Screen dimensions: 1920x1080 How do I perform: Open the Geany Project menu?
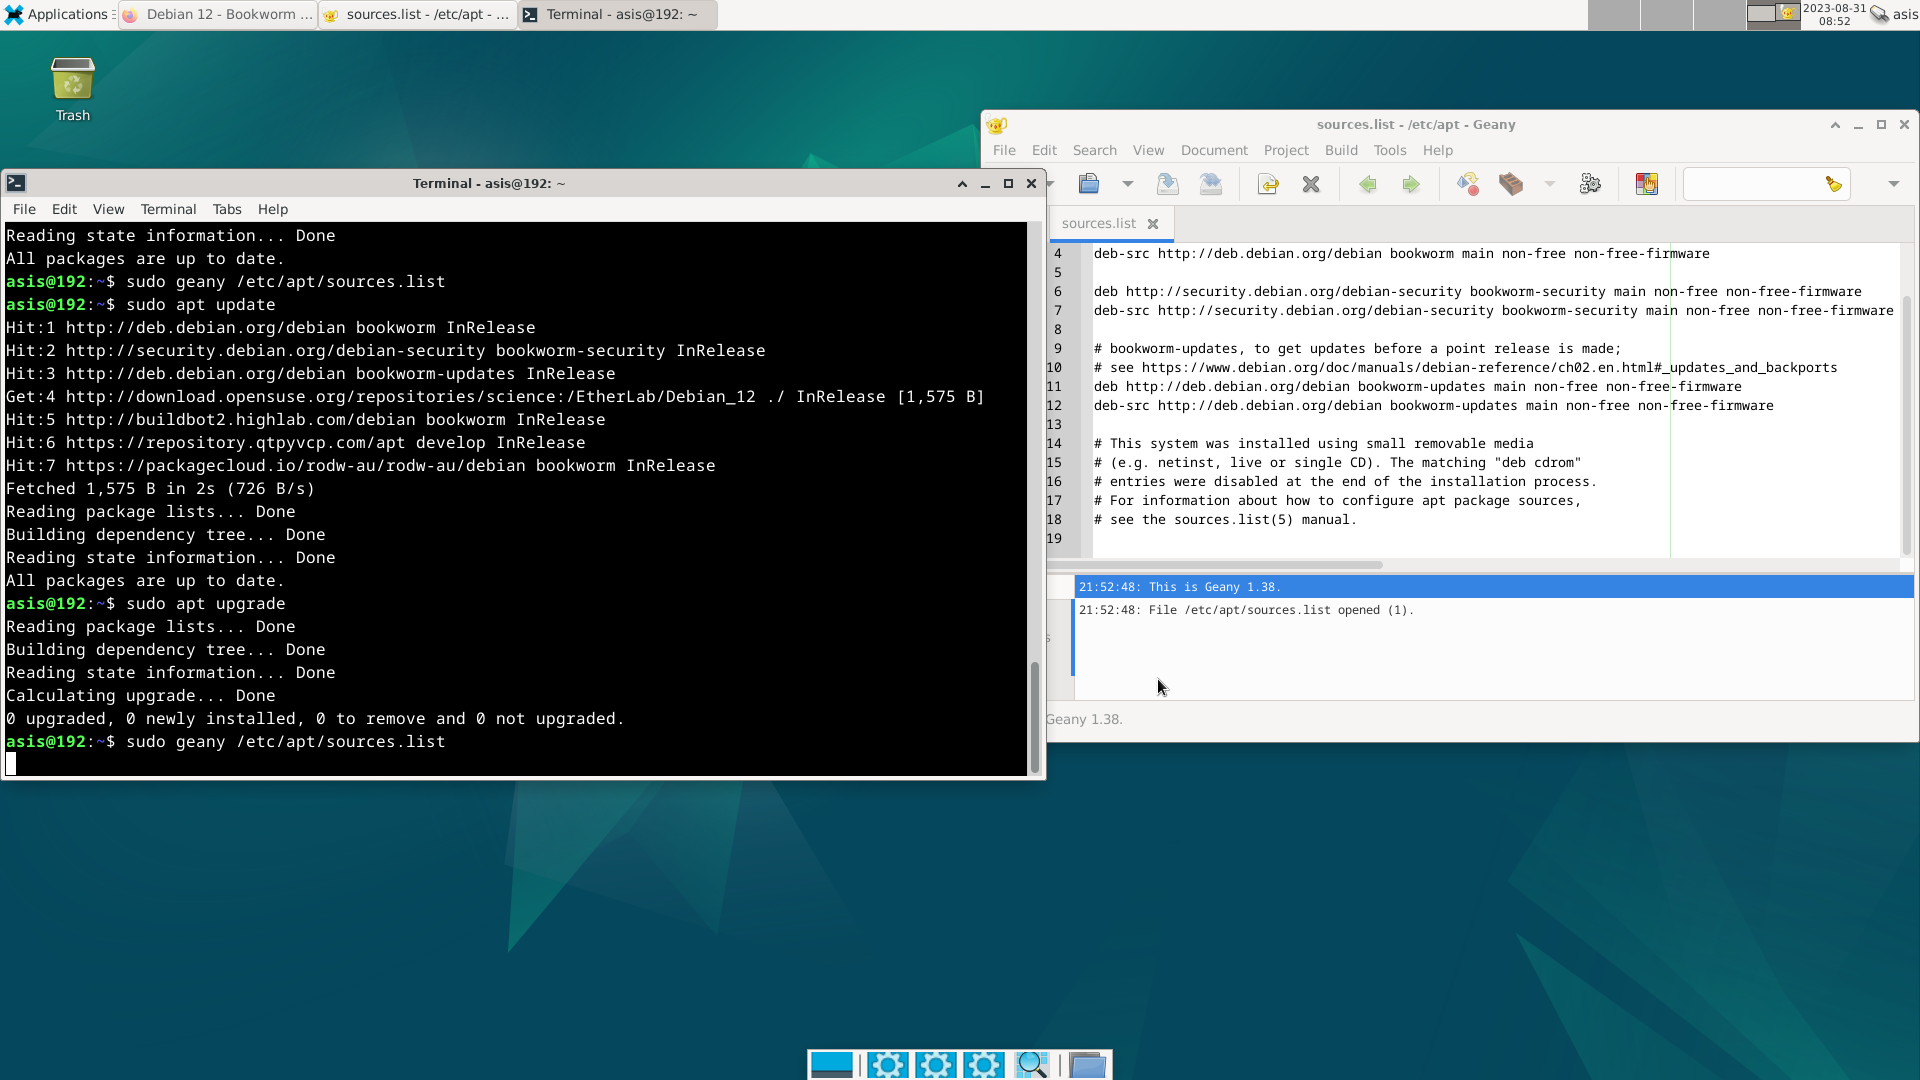(1286, 150)
